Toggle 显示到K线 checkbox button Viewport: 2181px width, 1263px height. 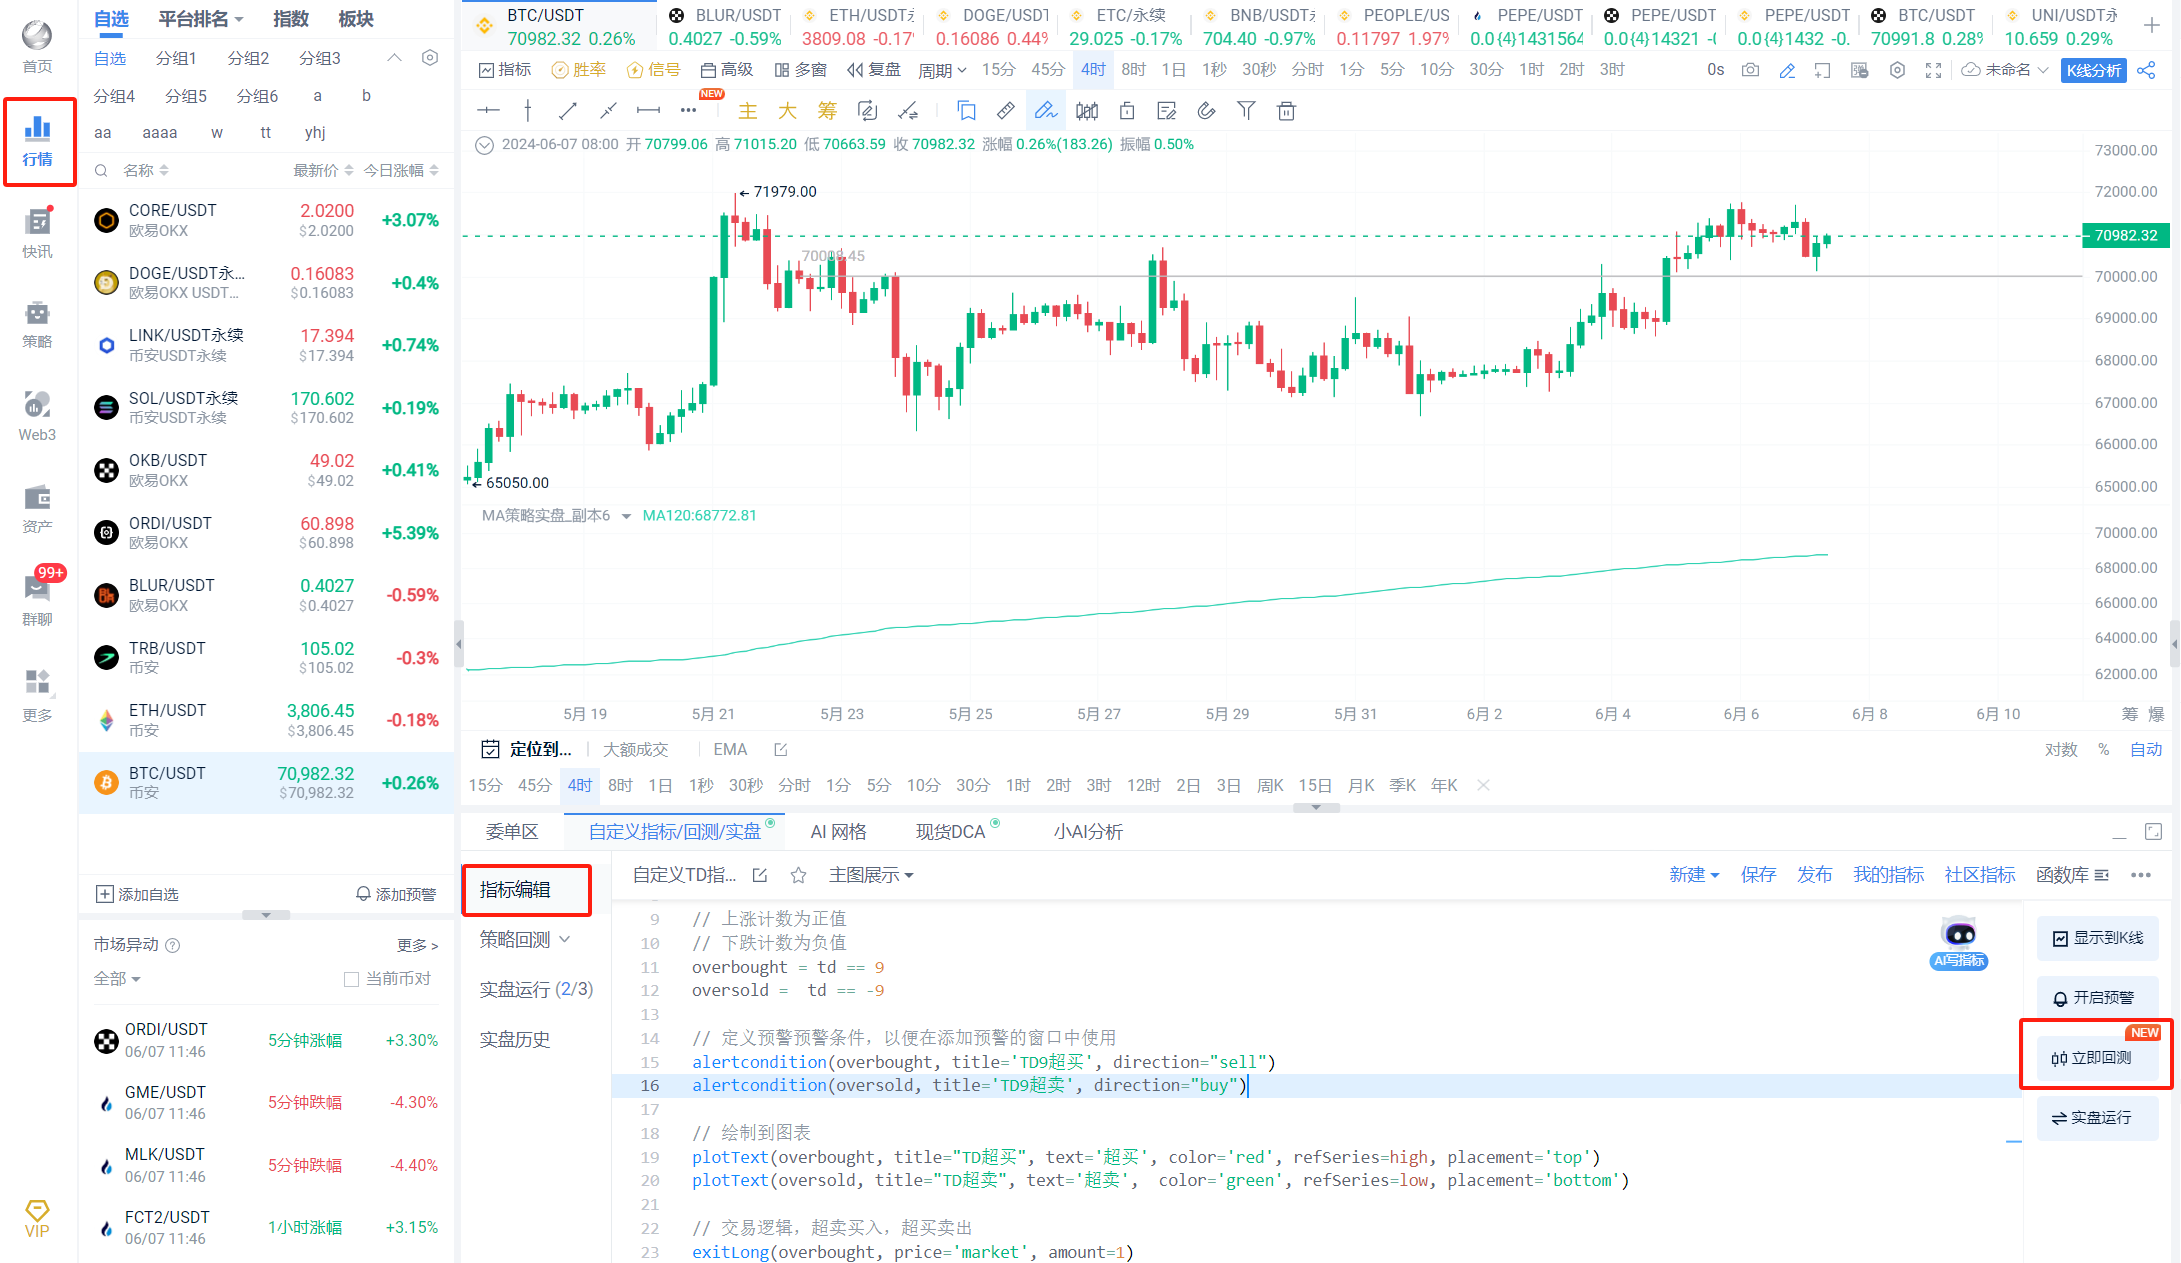coord(2098,938)
